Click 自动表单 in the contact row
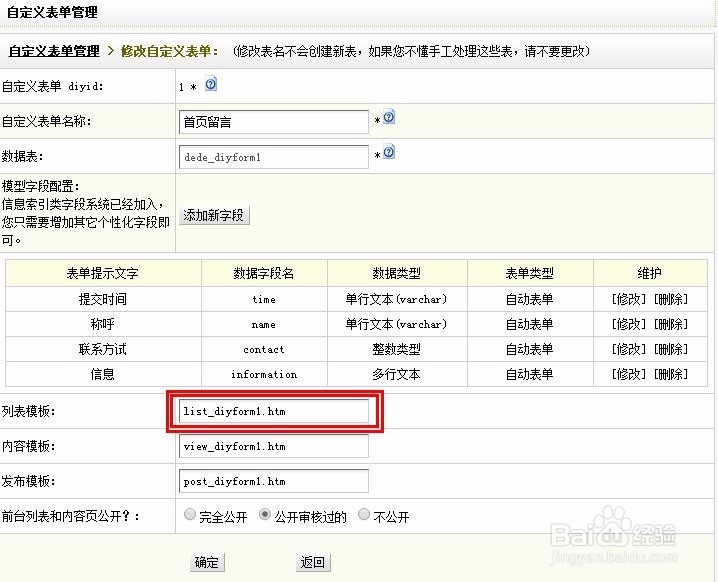Image resolution: width=718 pixels, height=582 pixels. click(530, 349)
